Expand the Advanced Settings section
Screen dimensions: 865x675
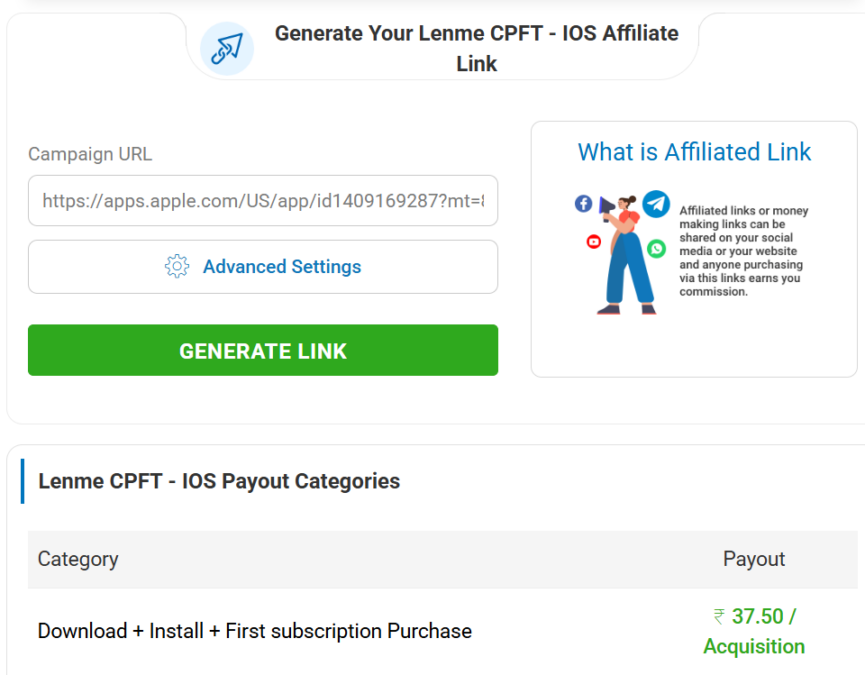coord(263,267)
